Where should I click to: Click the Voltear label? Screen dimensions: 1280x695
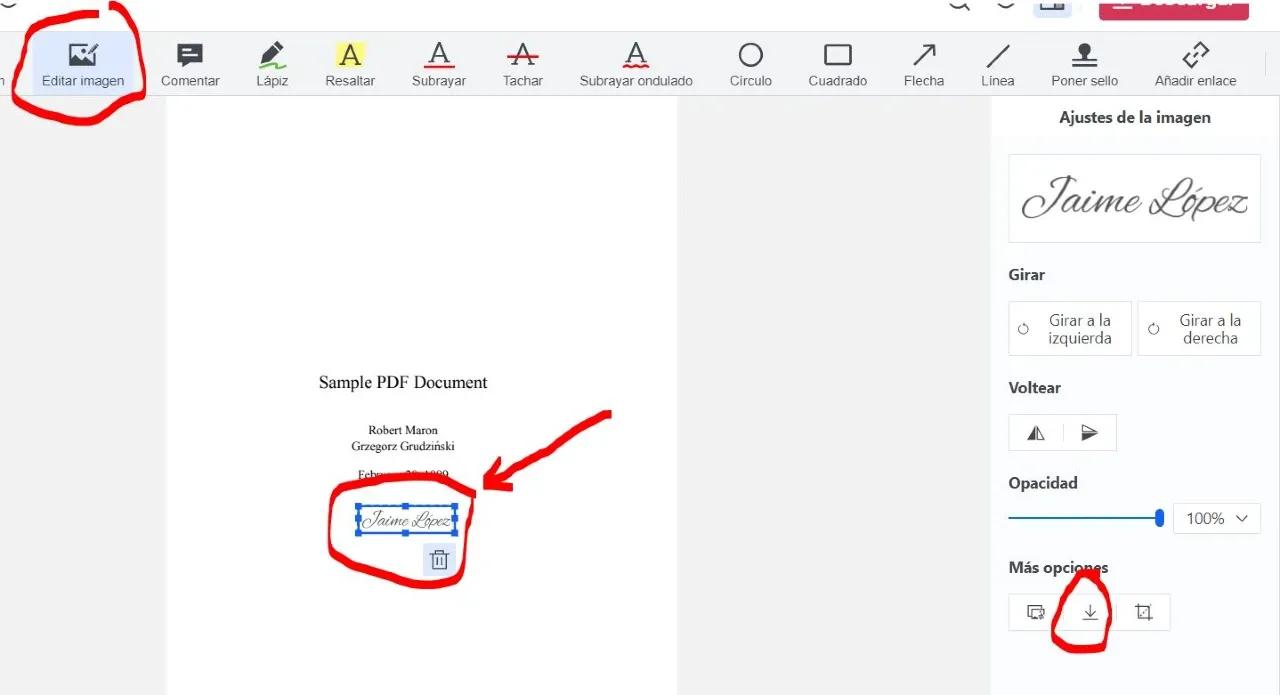tap(1035, 387)
